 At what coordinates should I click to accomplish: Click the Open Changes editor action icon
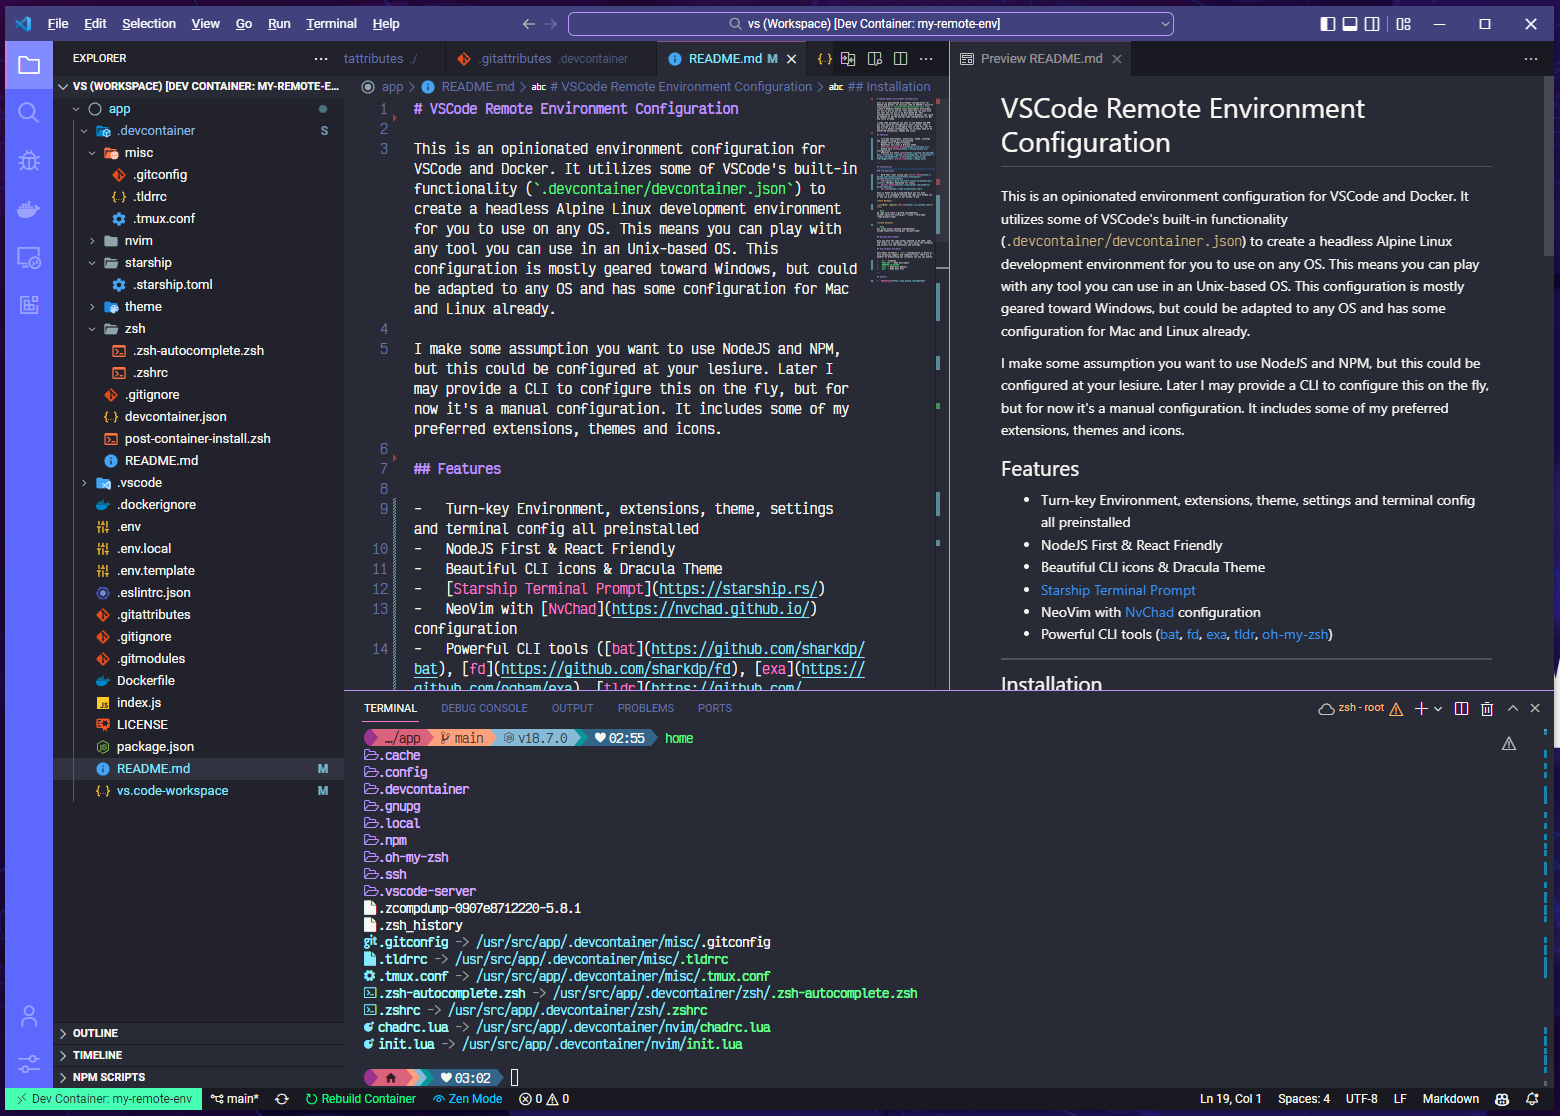(x=849, y=59)
